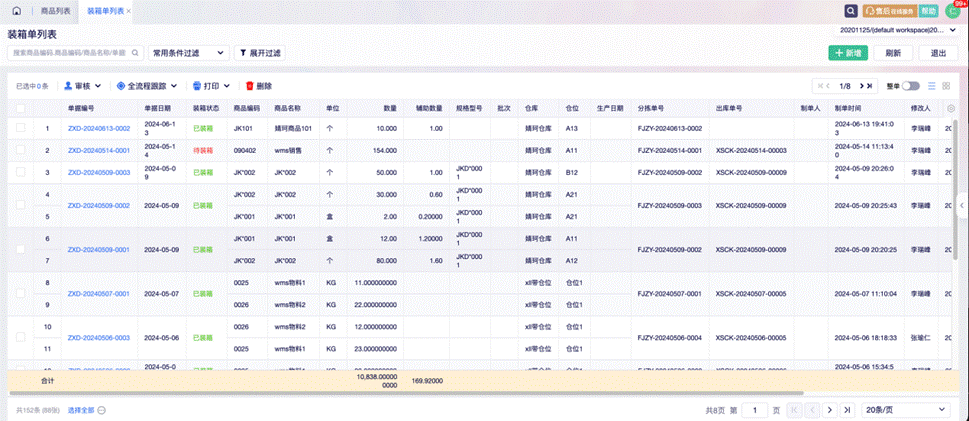
Task: Switch to the 商品列表 tab
Action: pyautogui.click(x=55, y=12)
